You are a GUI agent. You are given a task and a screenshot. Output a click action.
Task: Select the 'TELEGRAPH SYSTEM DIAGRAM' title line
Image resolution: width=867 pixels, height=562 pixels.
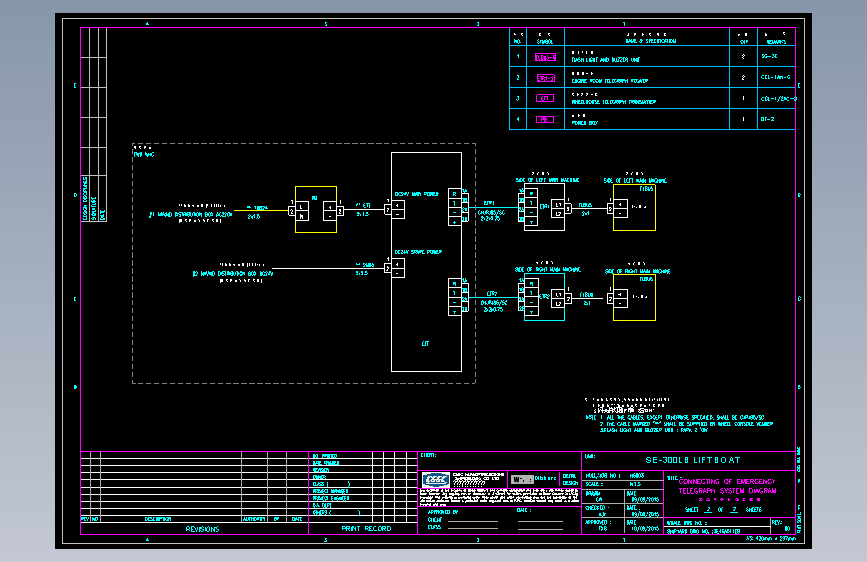click(x=727, y=491)
